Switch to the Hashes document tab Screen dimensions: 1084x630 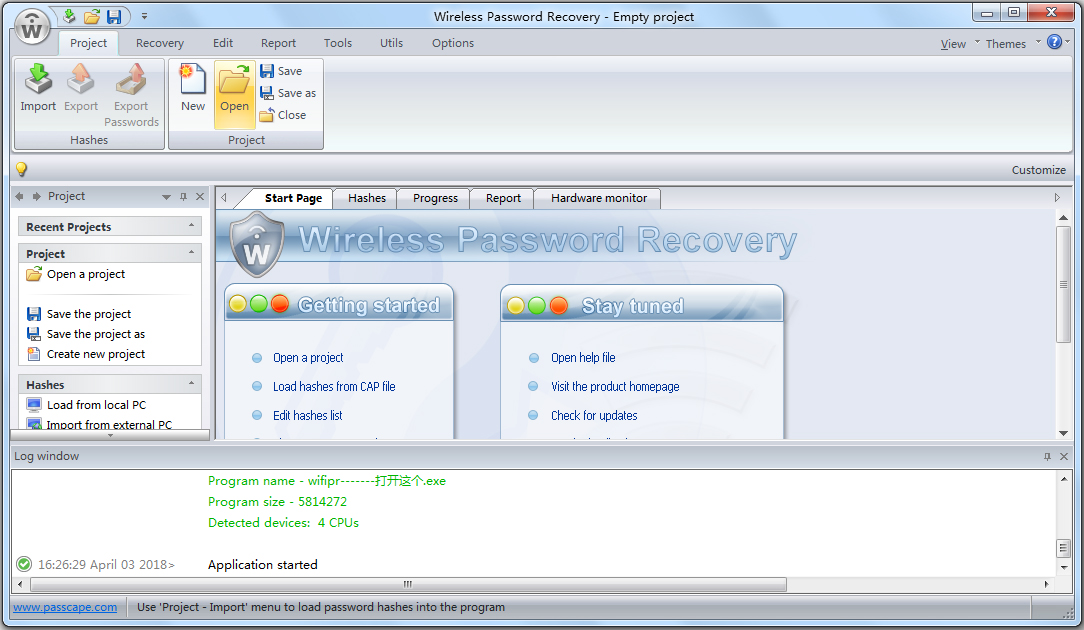point(366,198)
